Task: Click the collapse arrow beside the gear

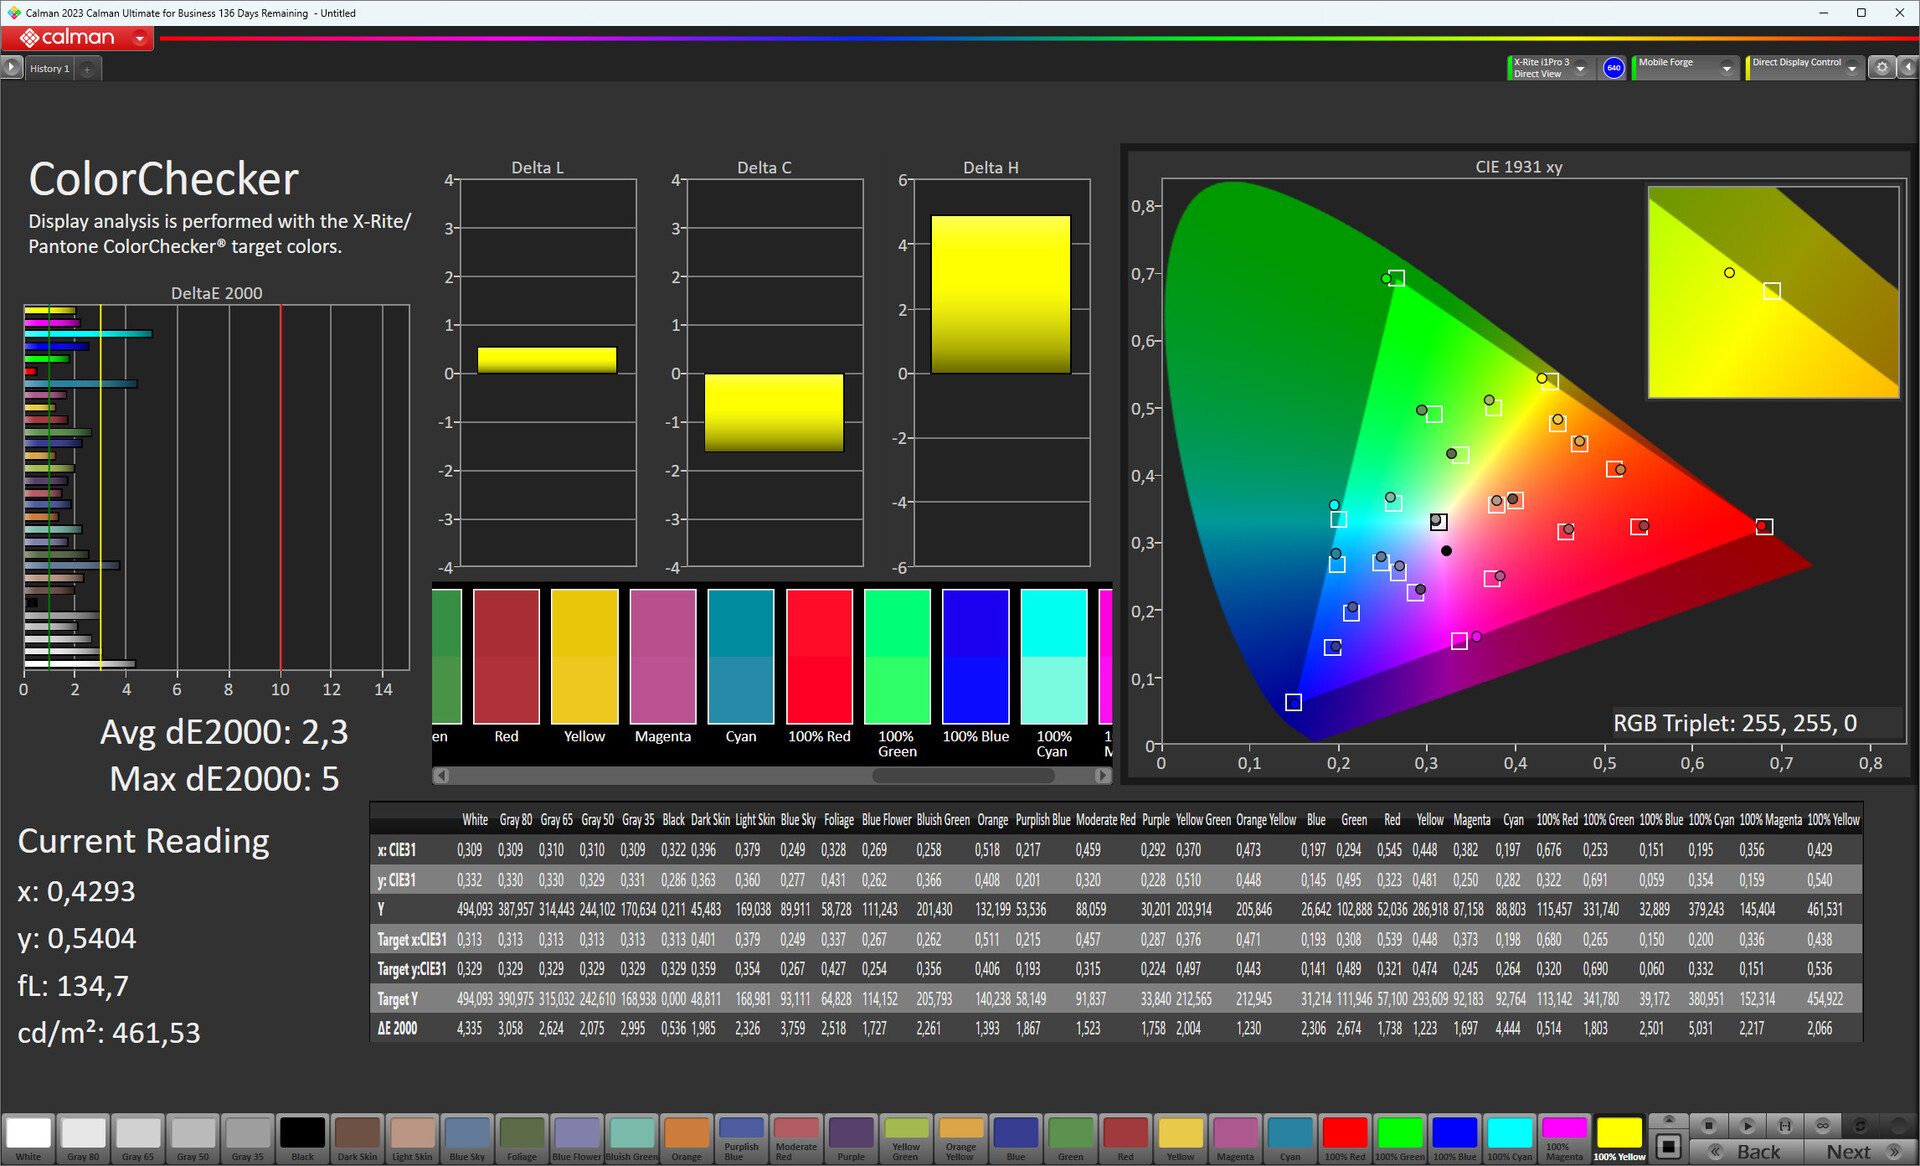Action: click(1907, 68)
